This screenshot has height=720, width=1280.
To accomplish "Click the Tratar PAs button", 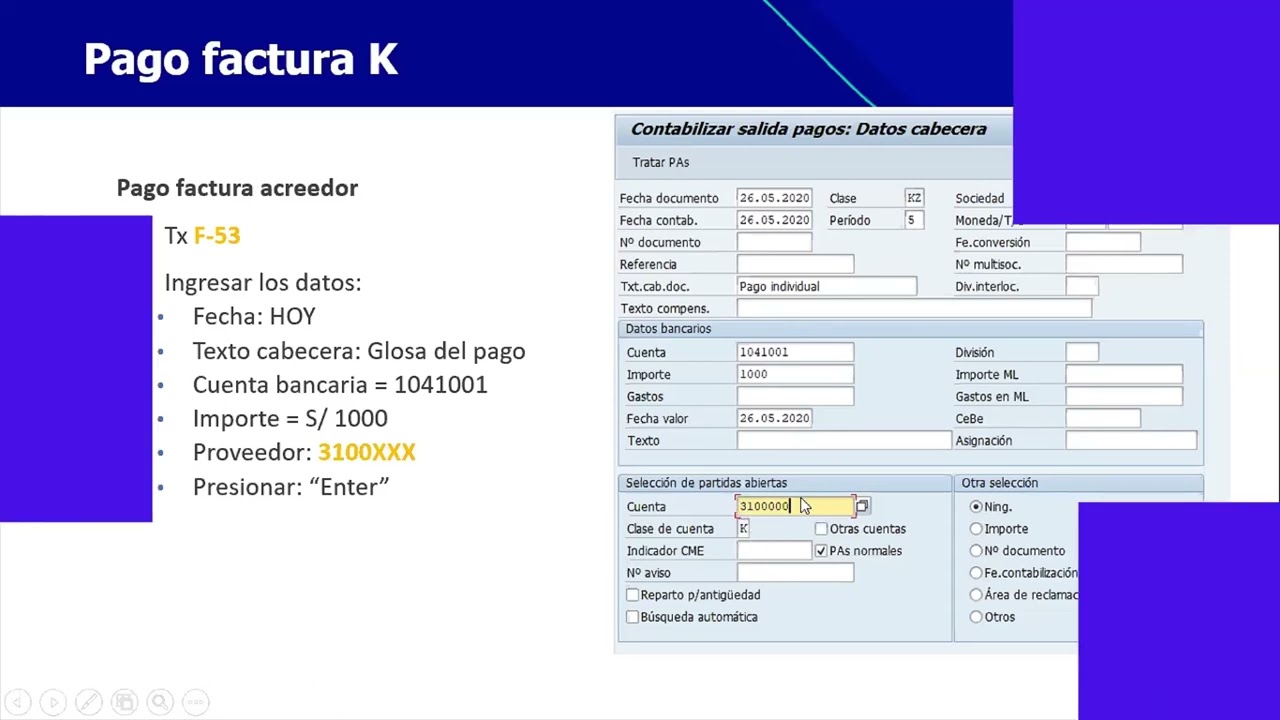I will click(x=660, y=162).
